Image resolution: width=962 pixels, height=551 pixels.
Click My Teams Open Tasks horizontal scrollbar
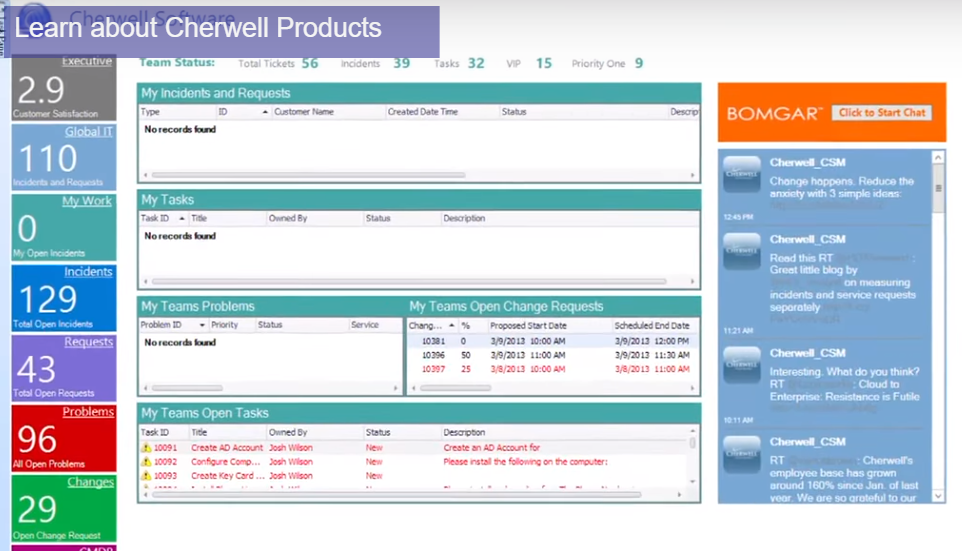(x=396, y=494)
